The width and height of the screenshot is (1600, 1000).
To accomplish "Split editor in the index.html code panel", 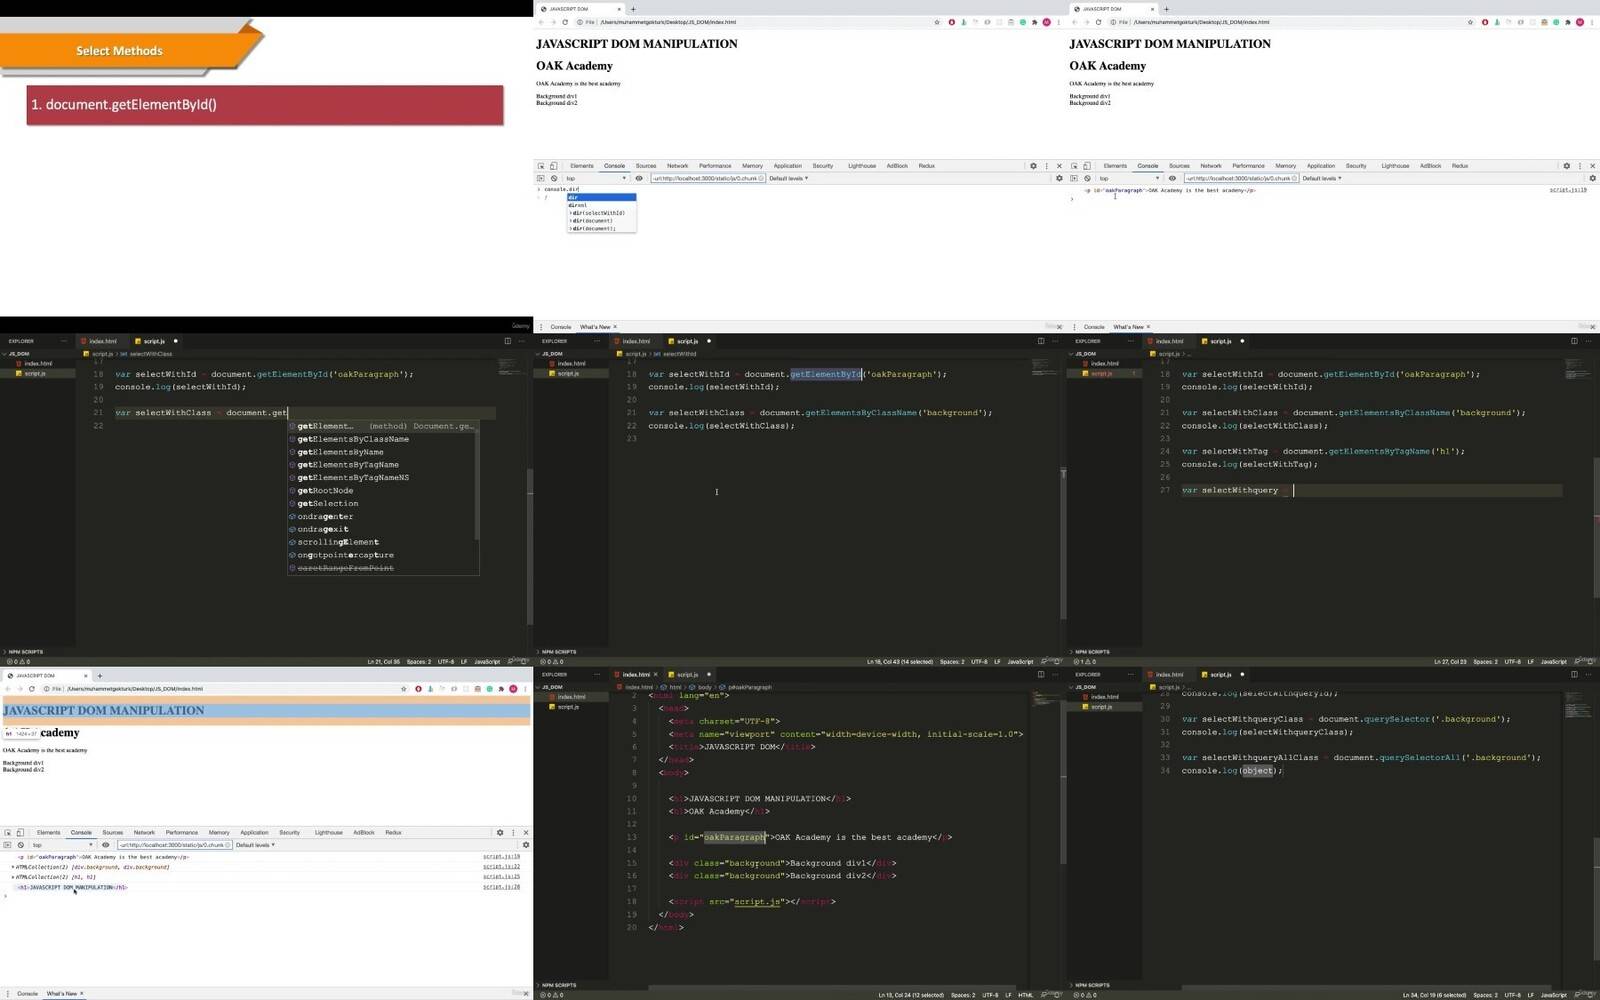I will (1040, 674).
